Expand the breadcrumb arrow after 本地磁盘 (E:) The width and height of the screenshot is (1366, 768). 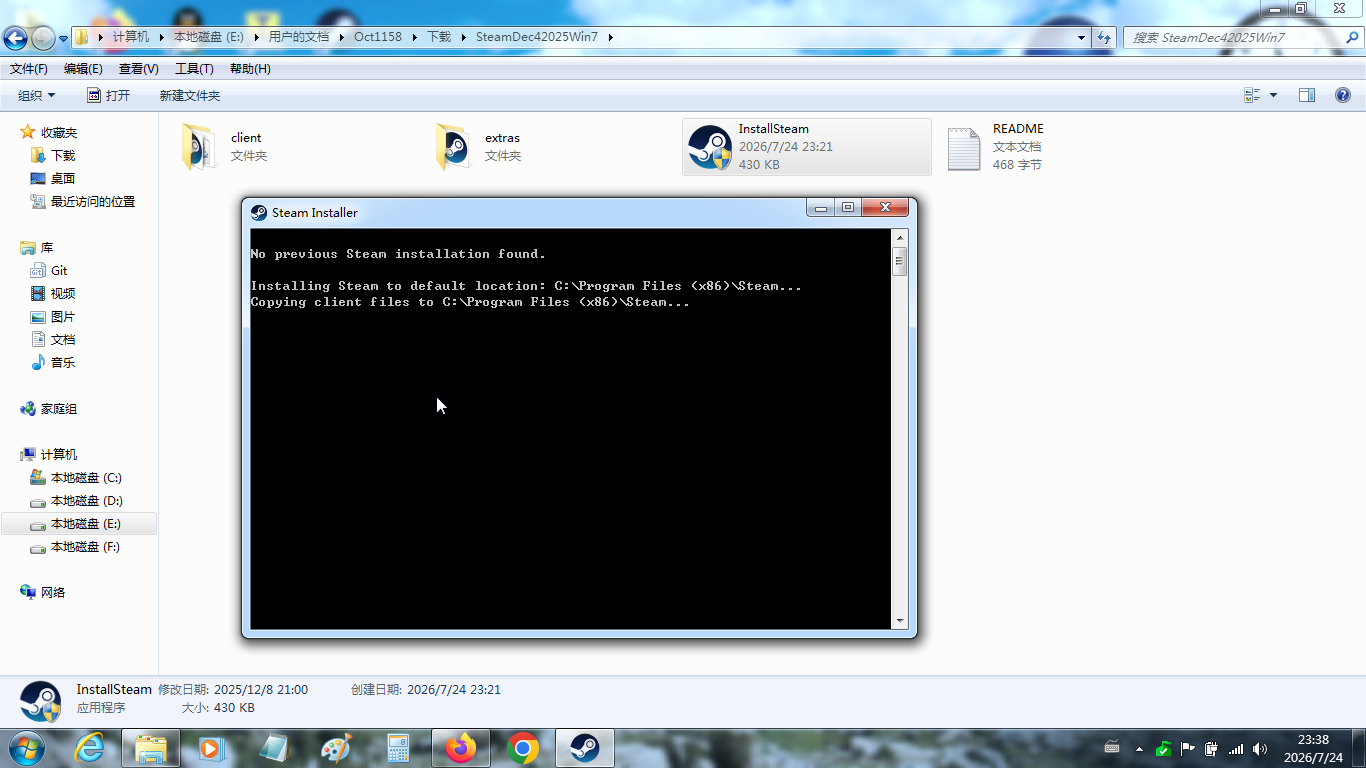255,37
